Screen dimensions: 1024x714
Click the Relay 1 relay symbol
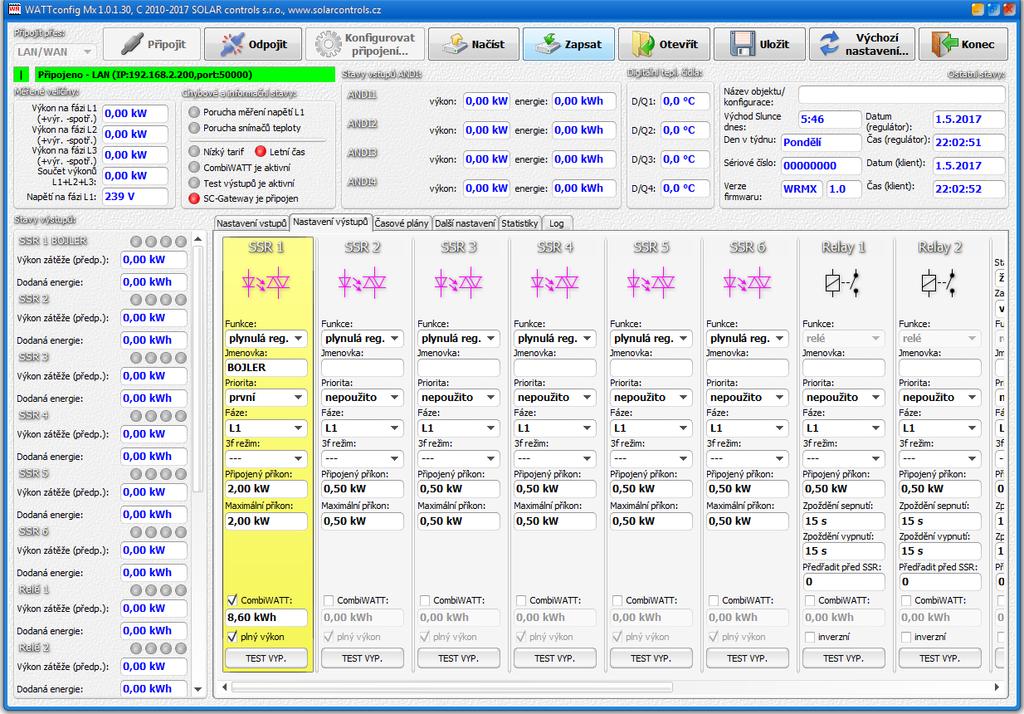tap(842, 283)
